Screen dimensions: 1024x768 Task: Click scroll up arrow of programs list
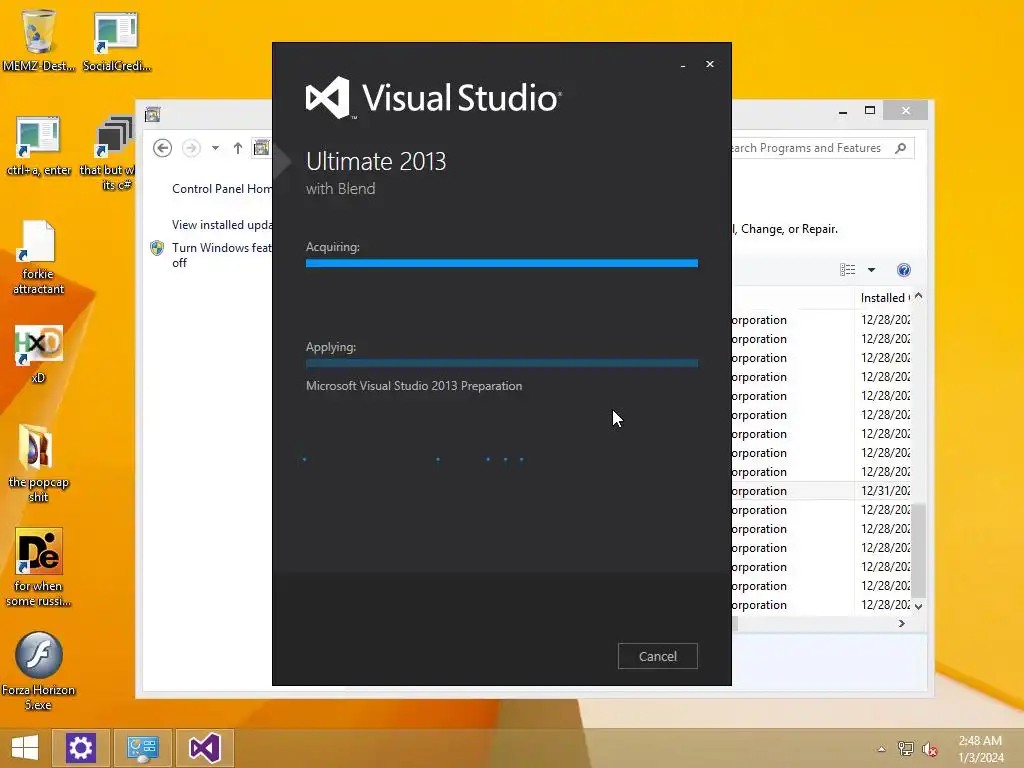(919, 296)
